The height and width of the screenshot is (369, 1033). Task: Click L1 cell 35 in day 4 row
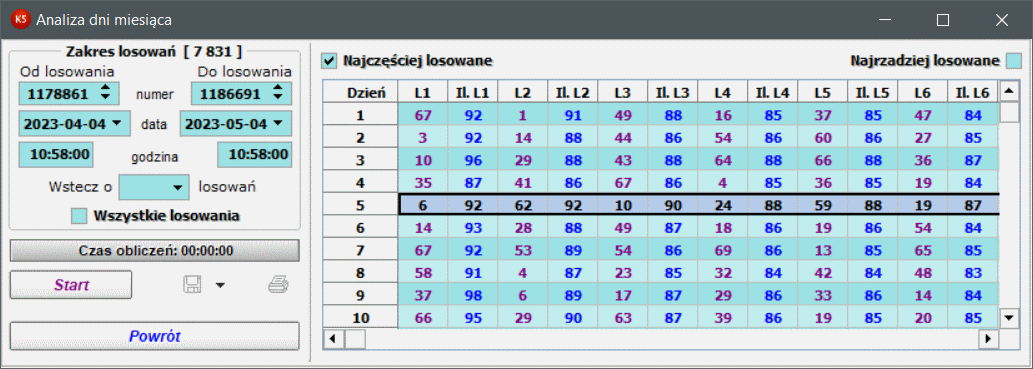tap(423, 183)
